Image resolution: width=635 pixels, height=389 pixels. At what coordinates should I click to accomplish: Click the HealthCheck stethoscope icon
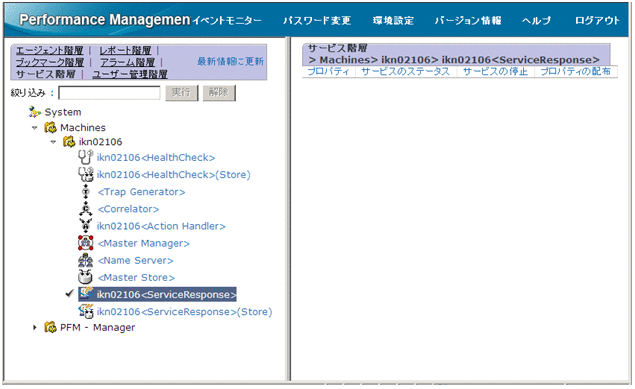click(x=85, y=157)
